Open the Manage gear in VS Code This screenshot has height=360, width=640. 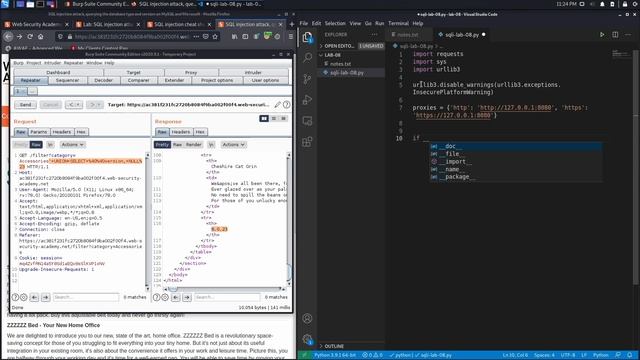pos(307,339)
